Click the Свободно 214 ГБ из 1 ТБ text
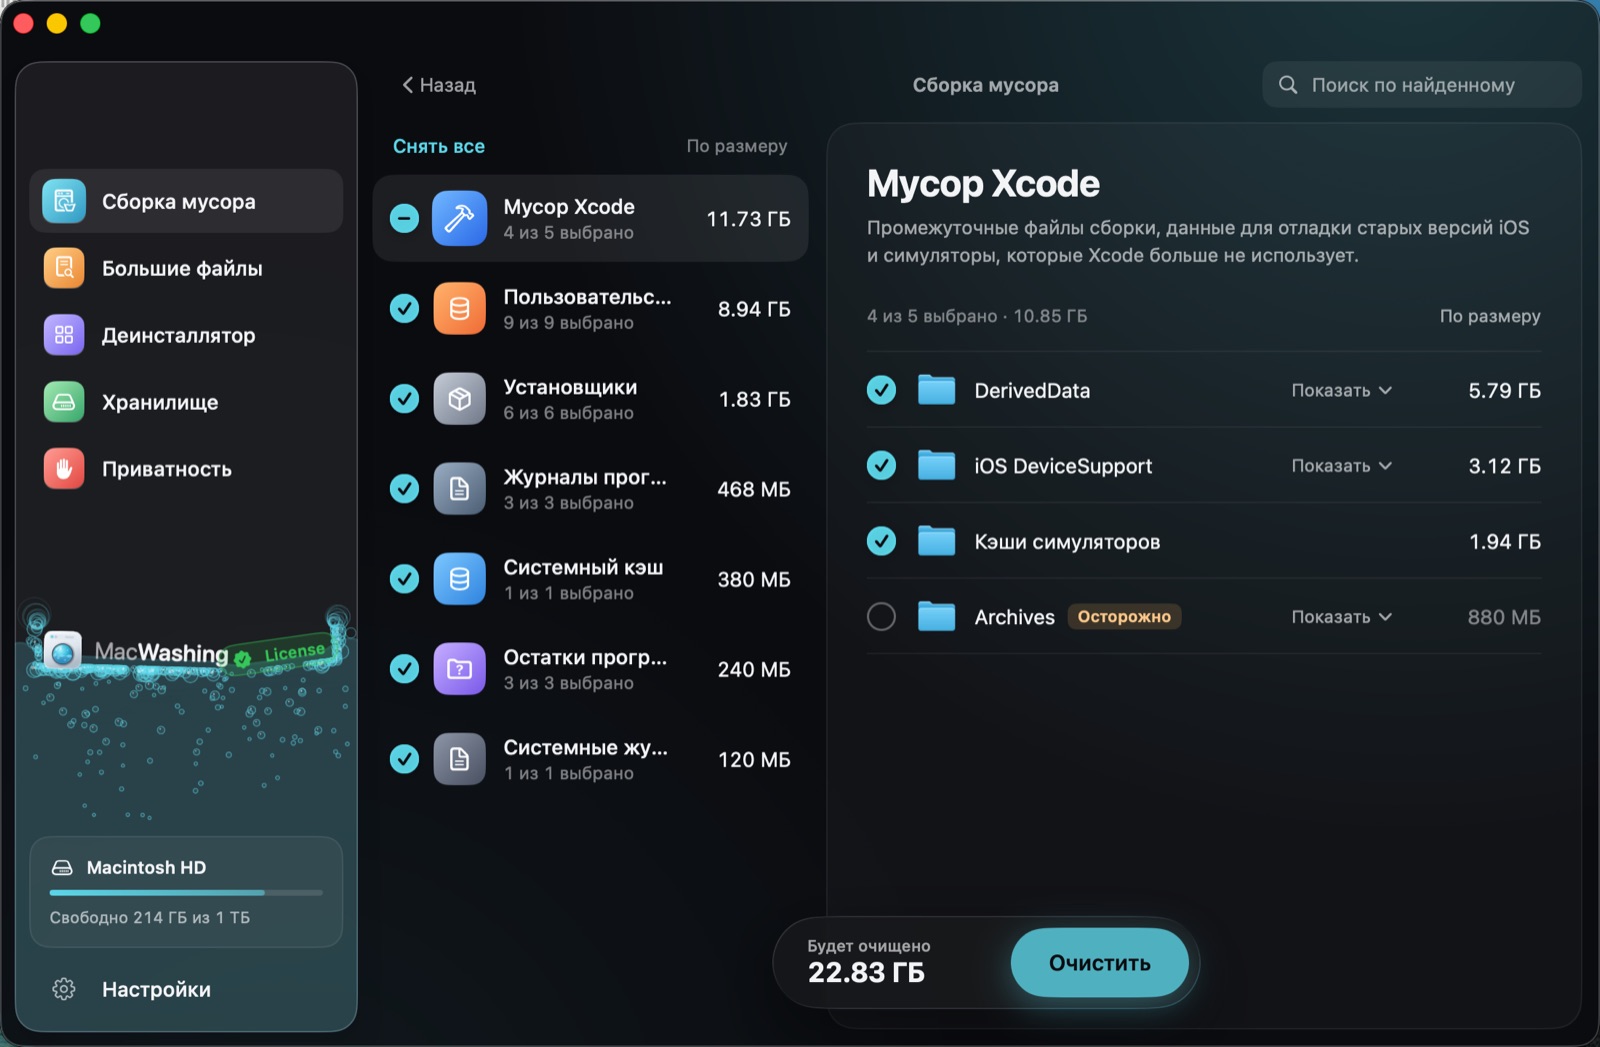 tap(150, 917)
